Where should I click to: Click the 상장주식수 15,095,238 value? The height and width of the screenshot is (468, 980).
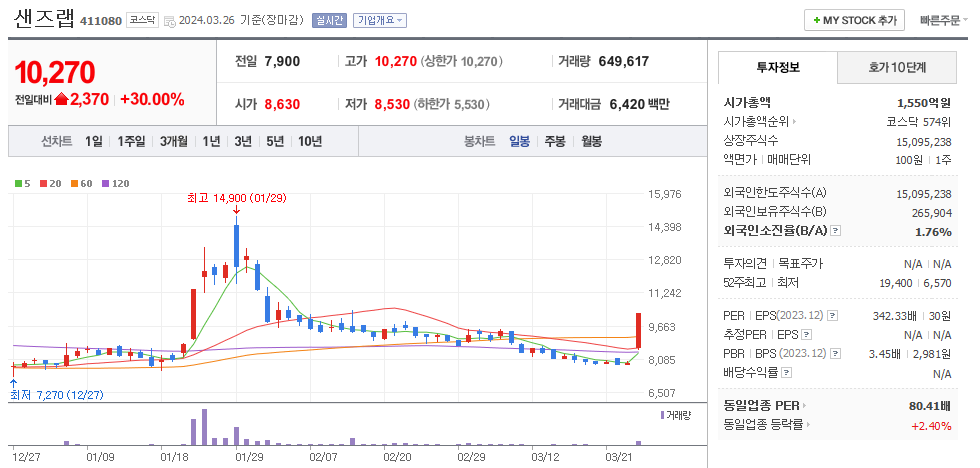[924, 141]
